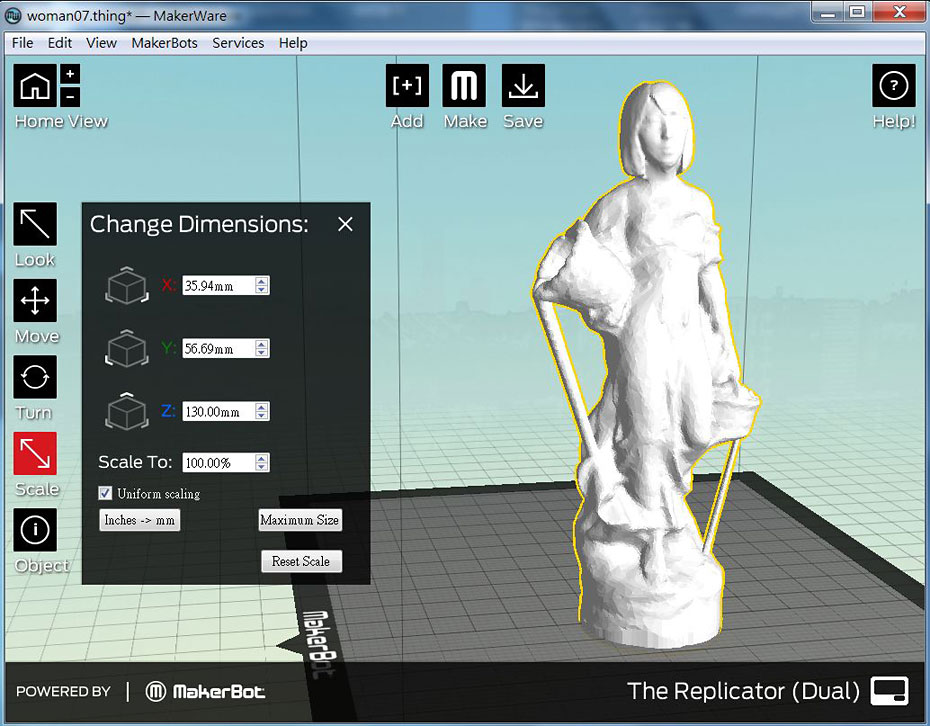Viewport: 930px width, 726px height.
Task: Click the Save icon
Action: click(523, 85)
